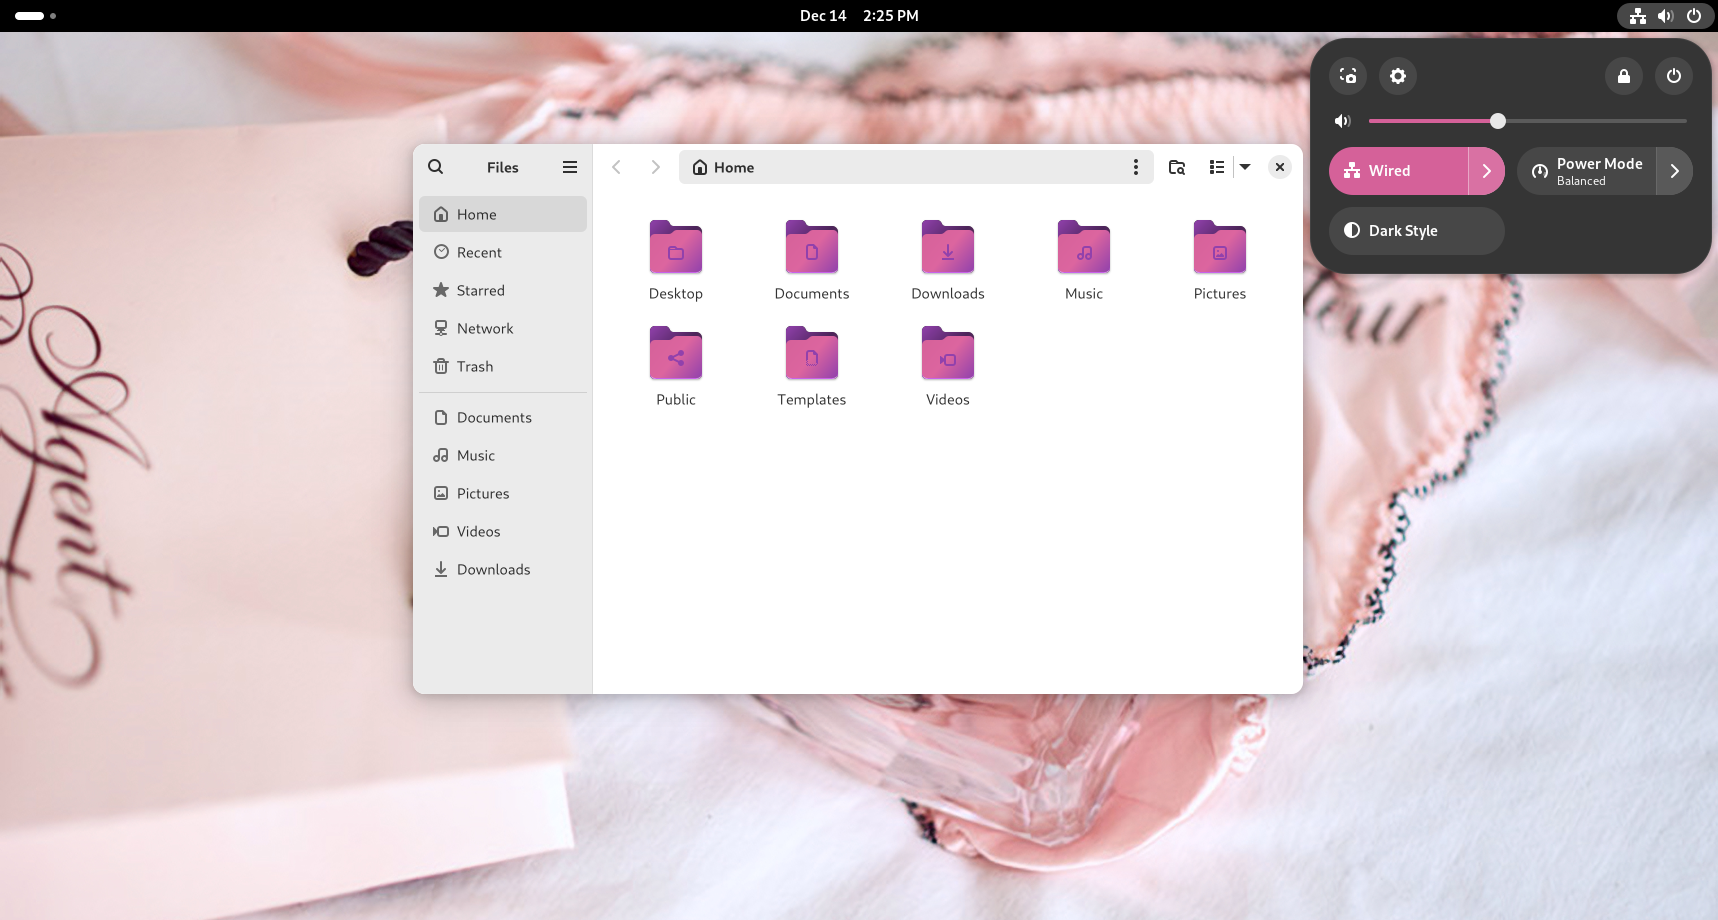Screen dimensions: 1718x920
Task: Open the Files hamburger main menu
Action: [570, 167]
